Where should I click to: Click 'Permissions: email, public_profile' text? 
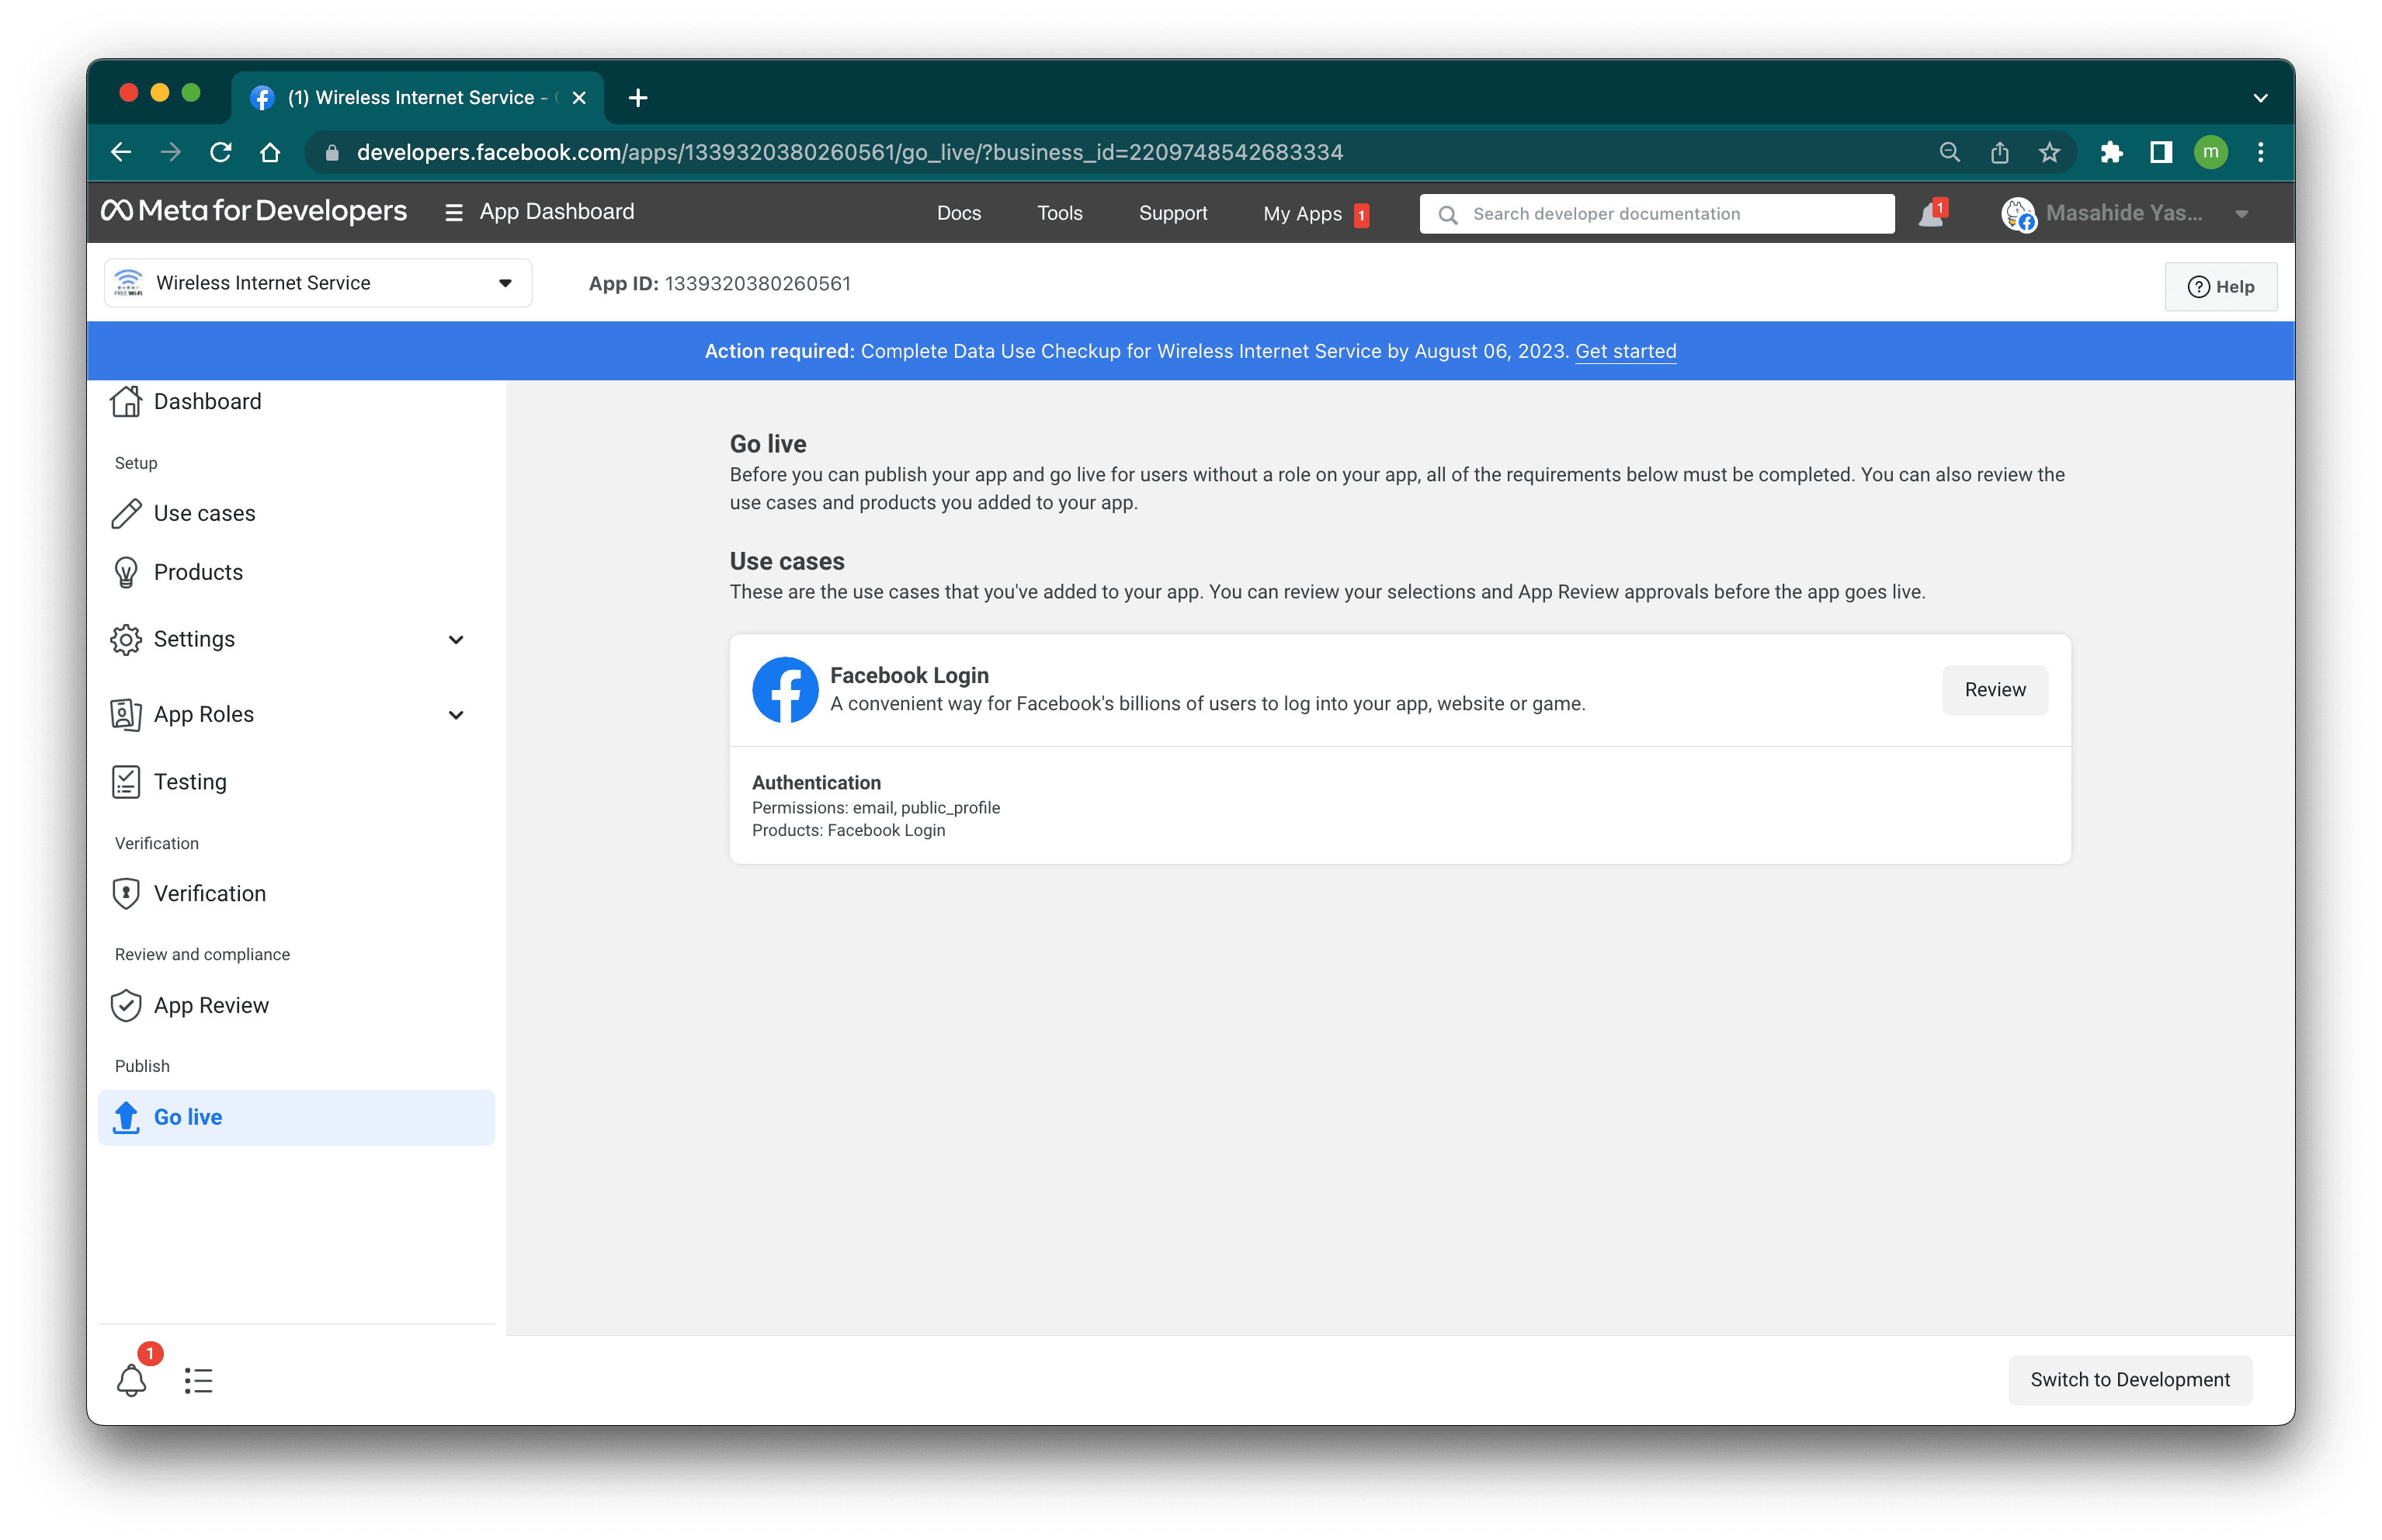[x=875, y=808]
